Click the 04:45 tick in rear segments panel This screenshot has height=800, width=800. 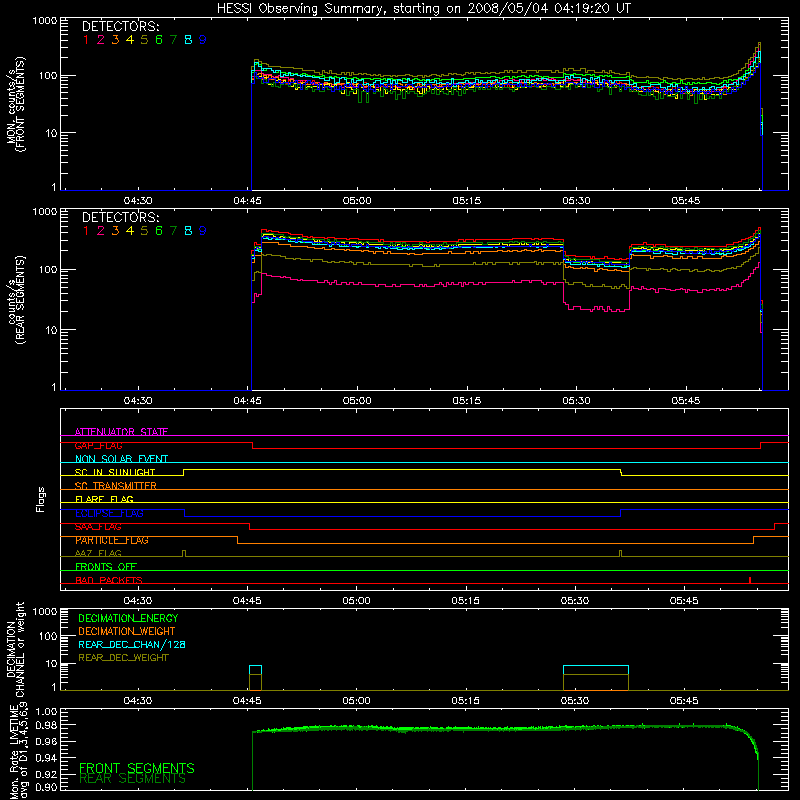point(247,401)
